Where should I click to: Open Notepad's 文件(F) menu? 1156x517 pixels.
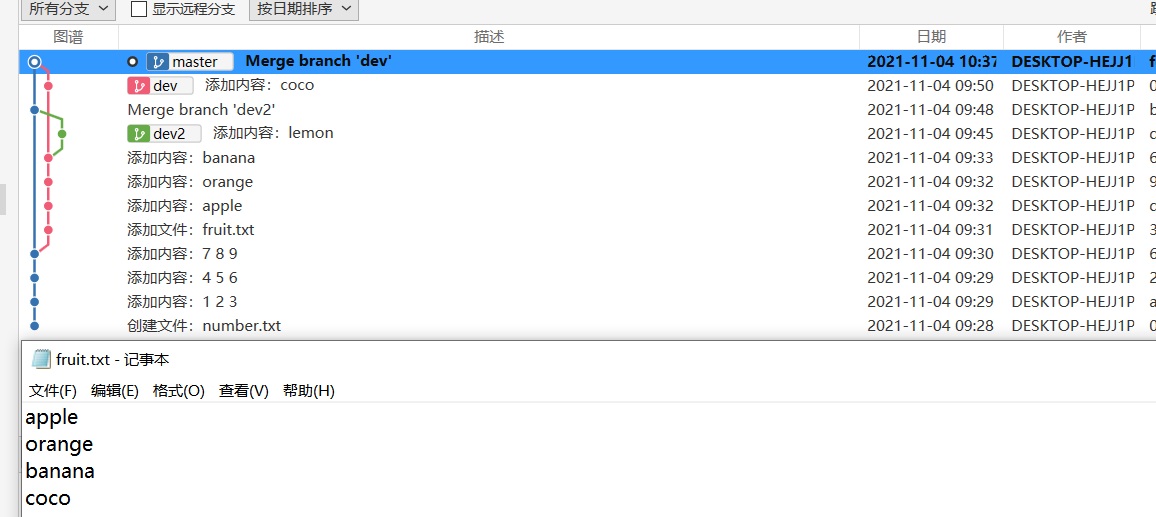pyautogui.click(x=52, y=391)
